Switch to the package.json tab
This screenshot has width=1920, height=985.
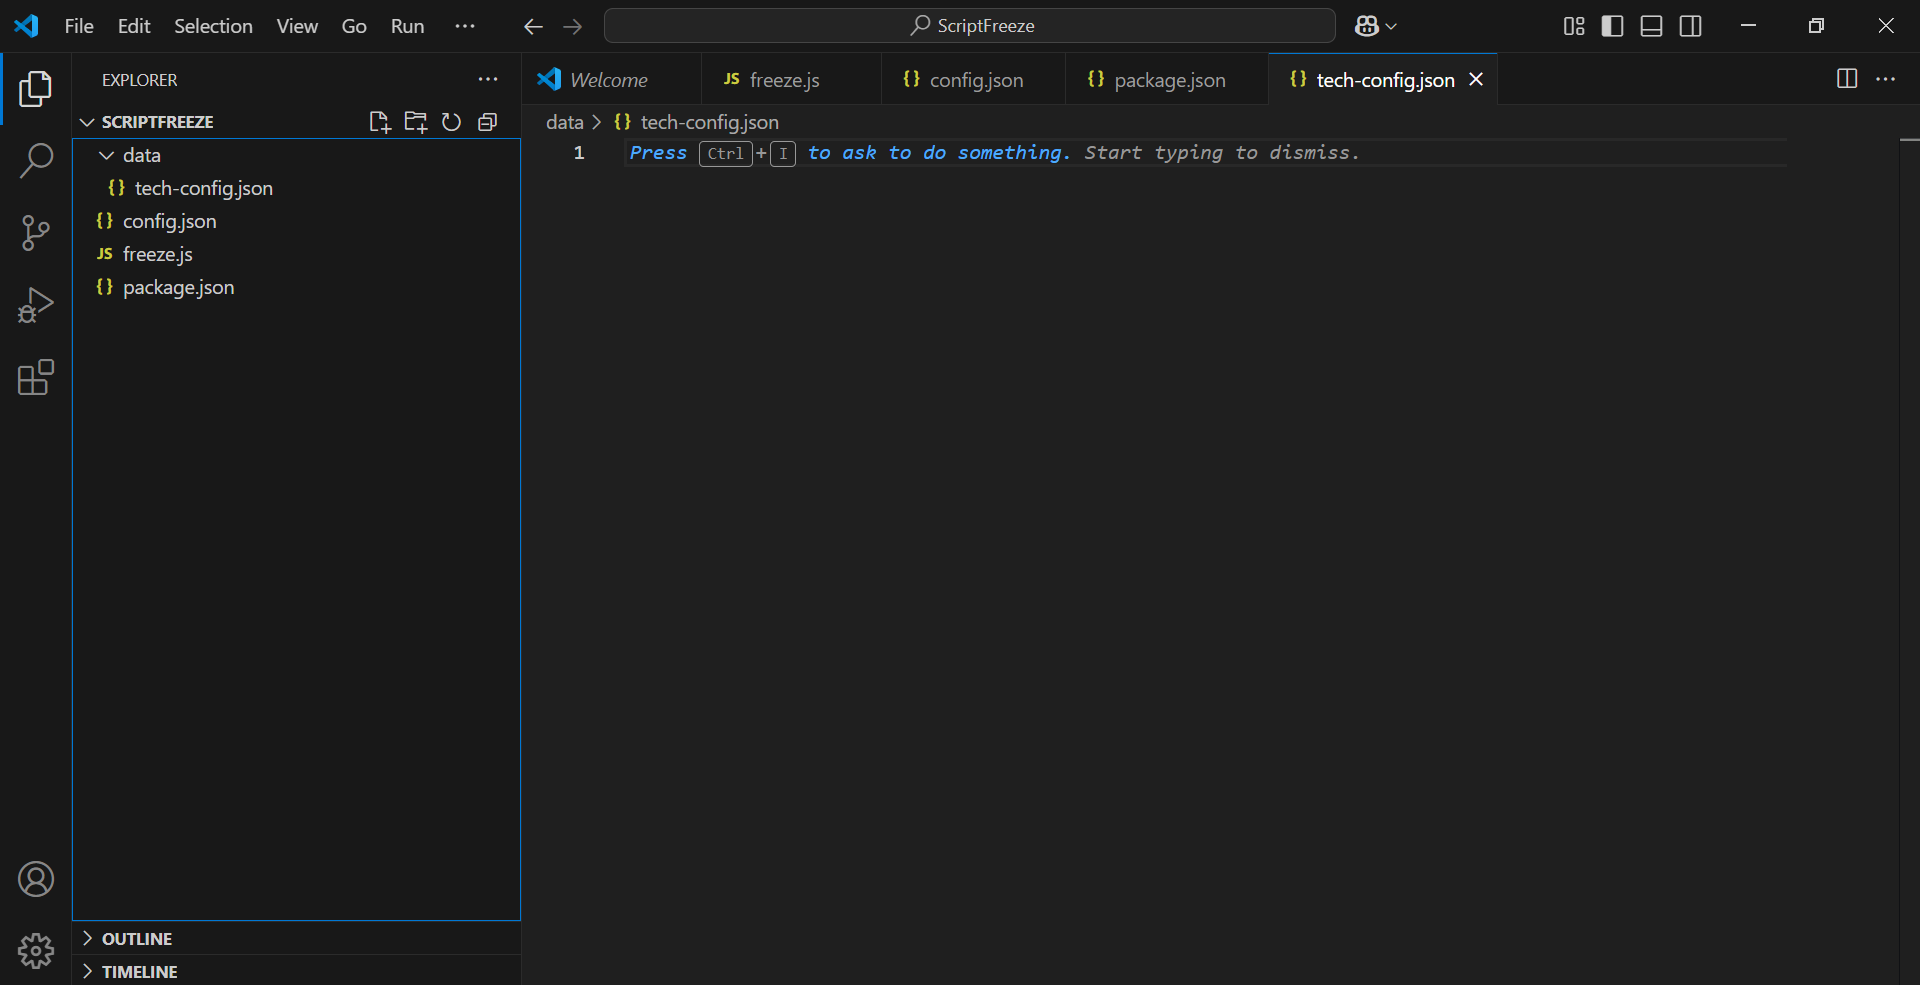pos(1166,79)
